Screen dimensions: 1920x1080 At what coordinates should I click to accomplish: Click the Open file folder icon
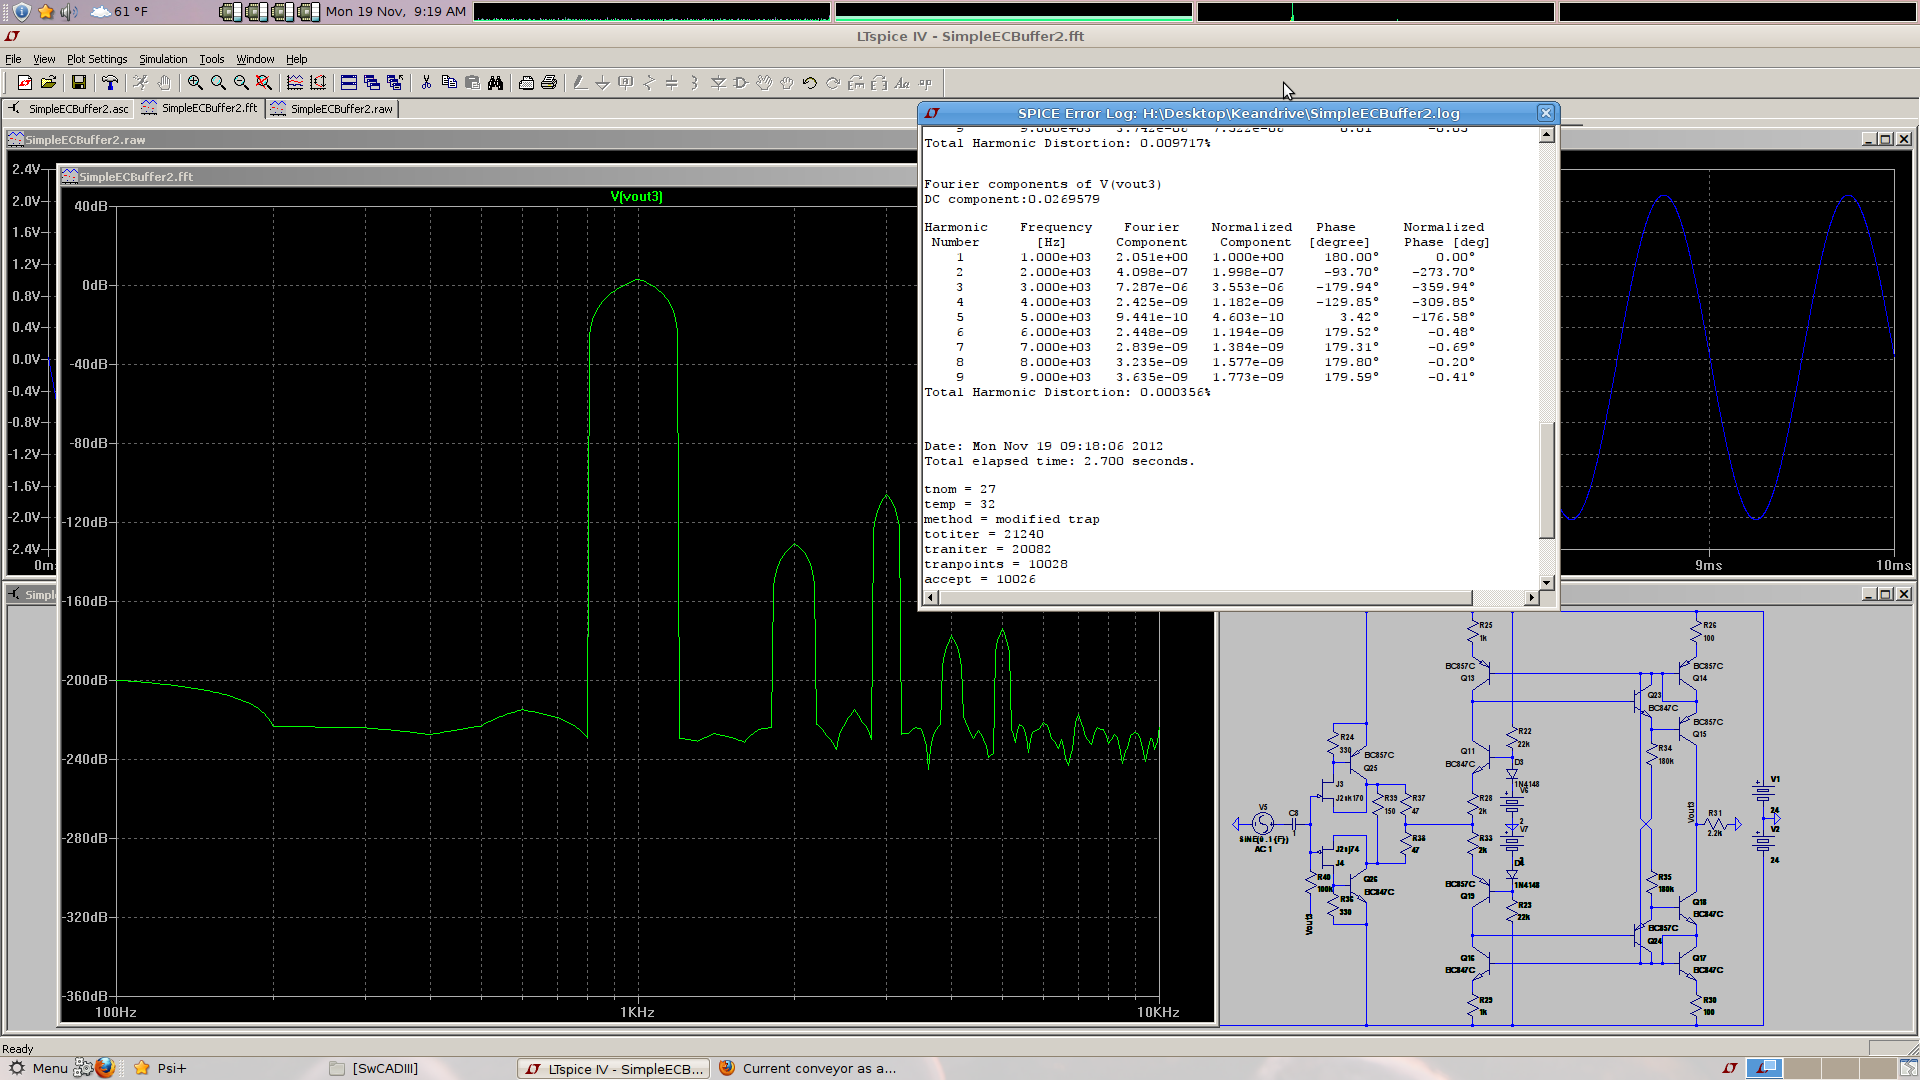click(48, 83)
